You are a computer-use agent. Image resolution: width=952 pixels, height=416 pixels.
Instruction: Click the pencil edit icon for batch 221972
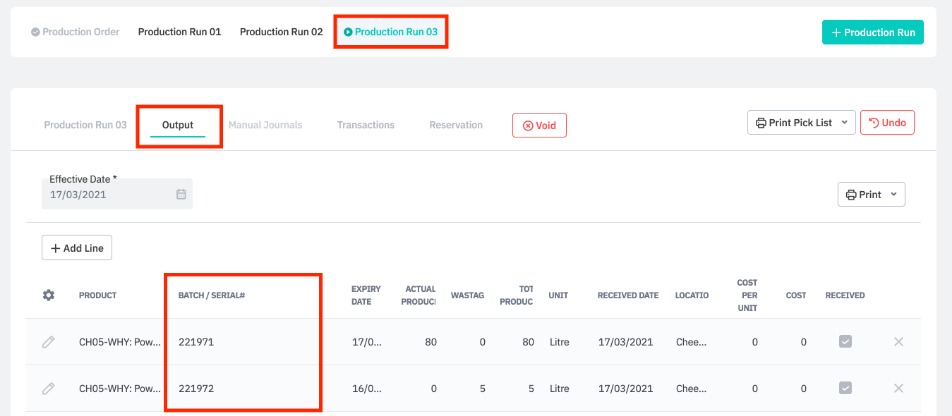pos(48,388)
